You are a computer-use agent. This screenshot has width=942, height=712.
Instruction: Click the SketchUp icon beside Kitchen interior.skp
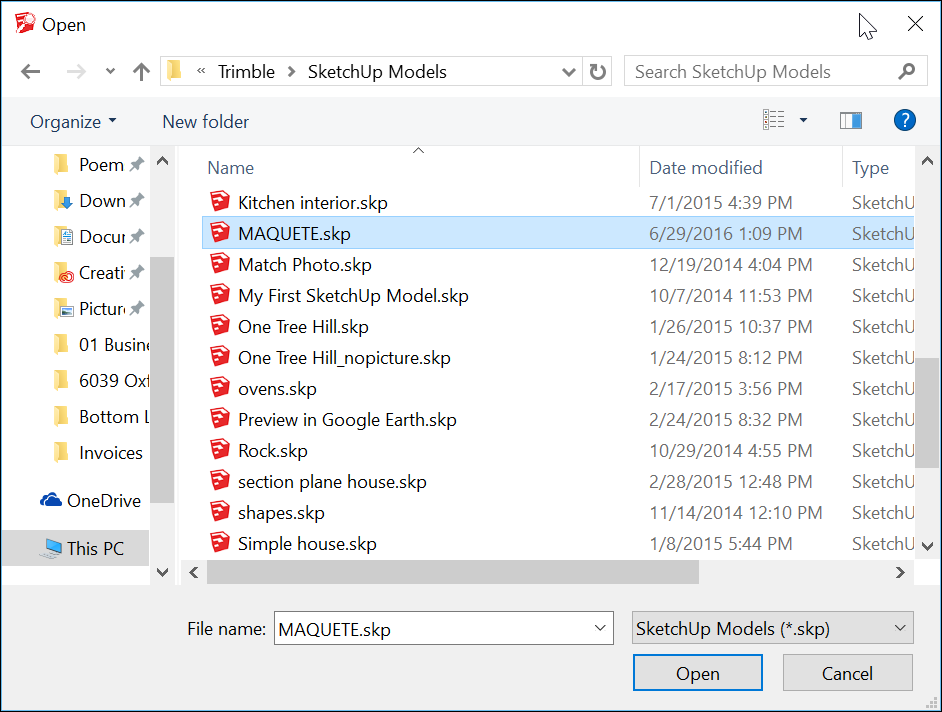pos(220,202)
